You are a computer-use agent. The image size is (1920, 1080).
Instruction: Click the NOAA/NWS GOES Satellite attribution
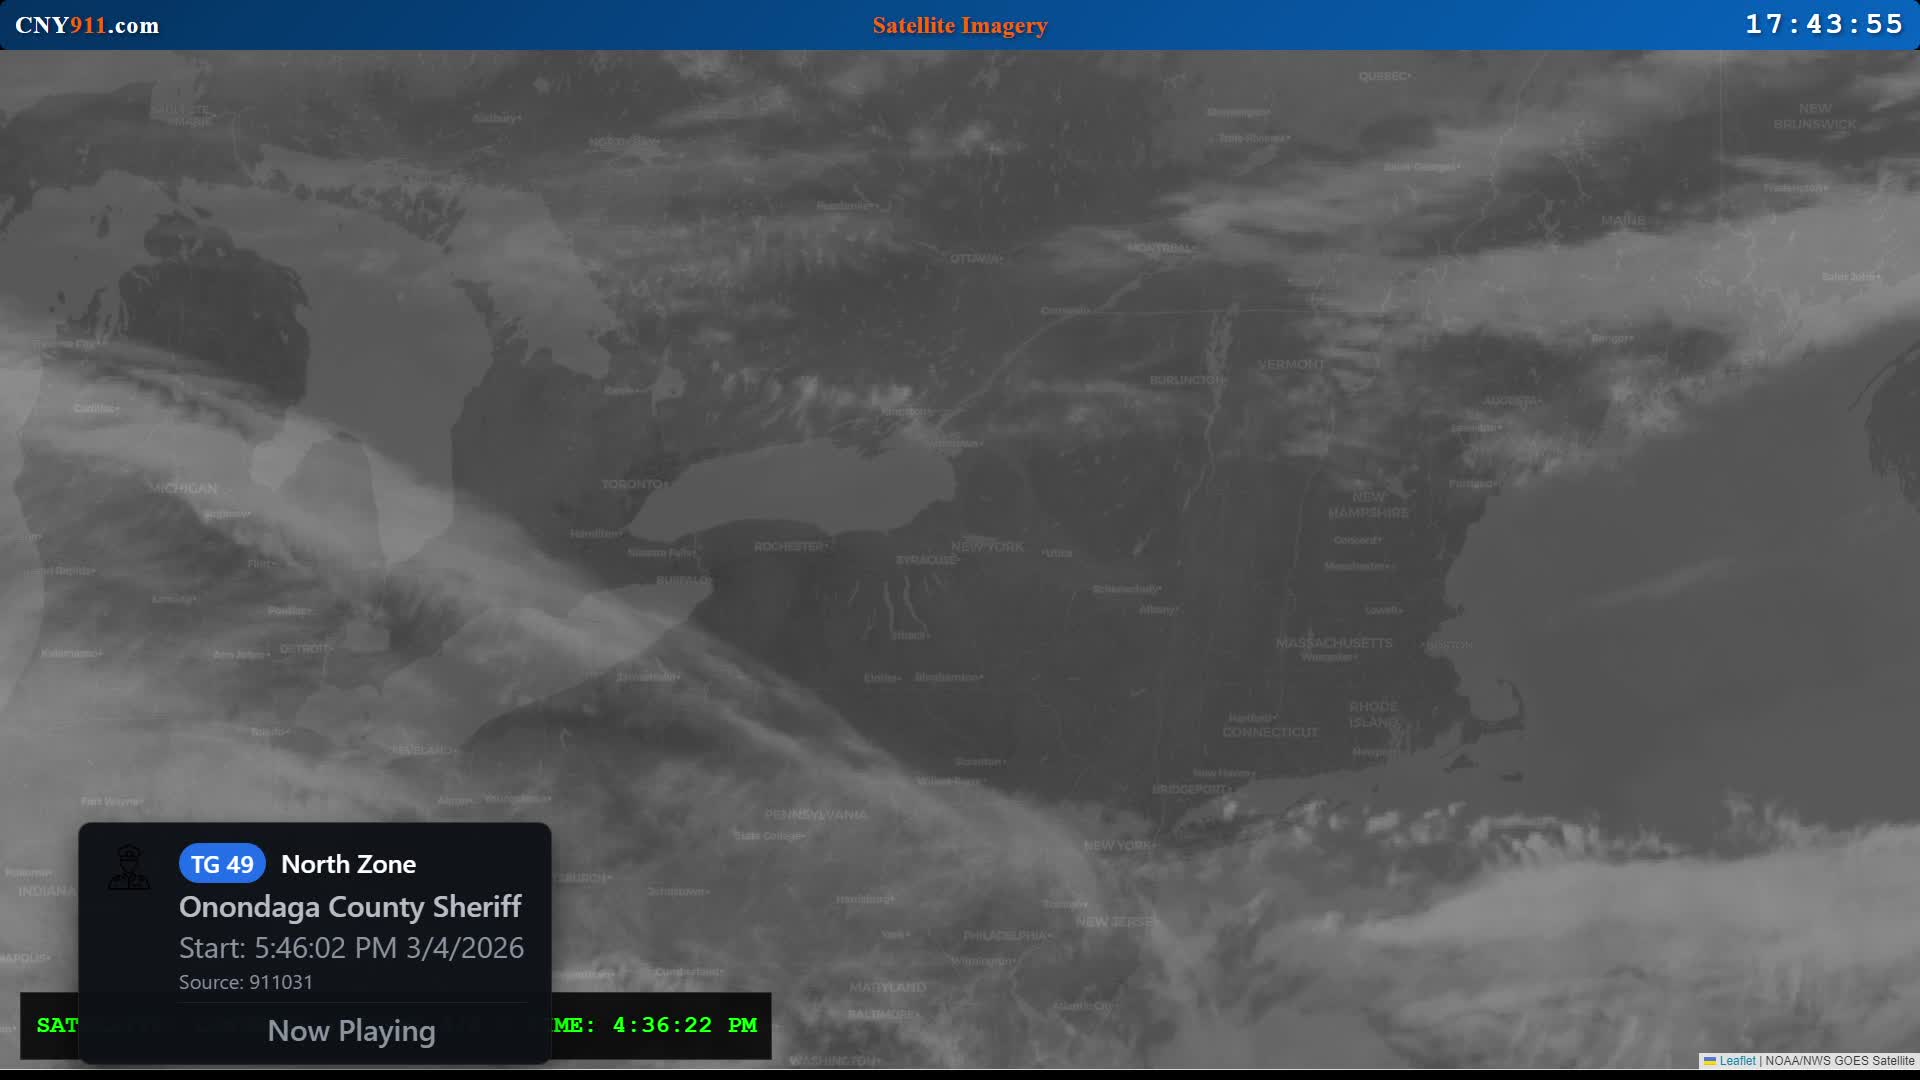(x=1839, y=1061)
